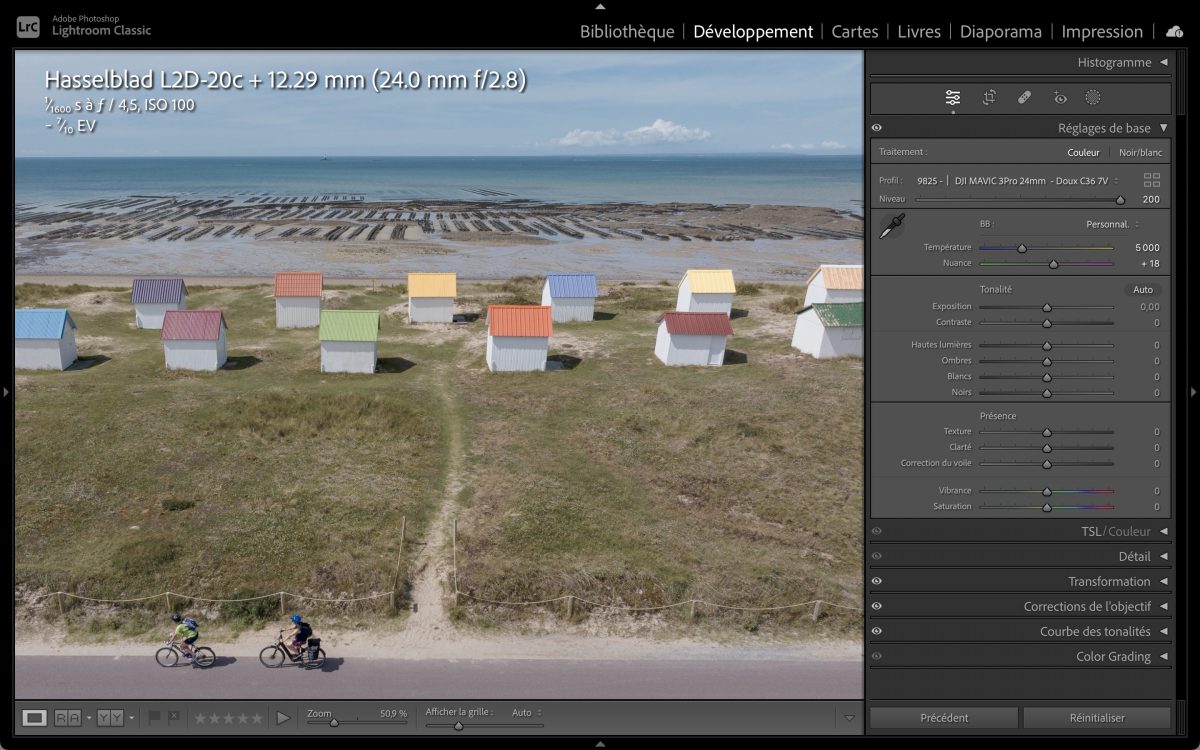This screenshot has width=1200, height=750.
Task: Open the Masking tool
Action: pos(1093,97)
